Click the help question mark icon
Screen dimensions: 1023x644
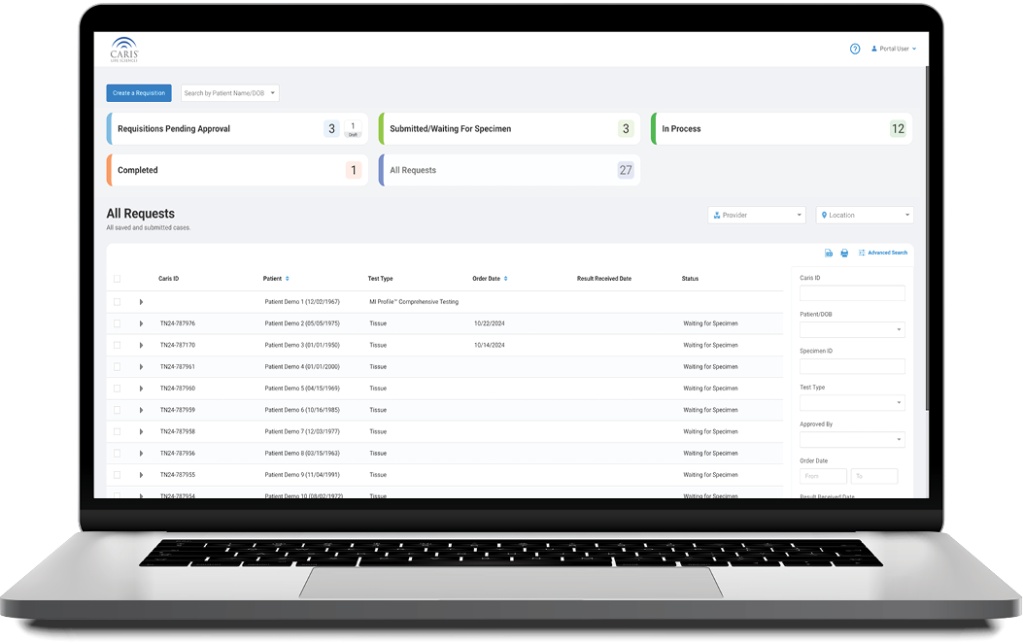pyautogui.click(x=855, y=49)
